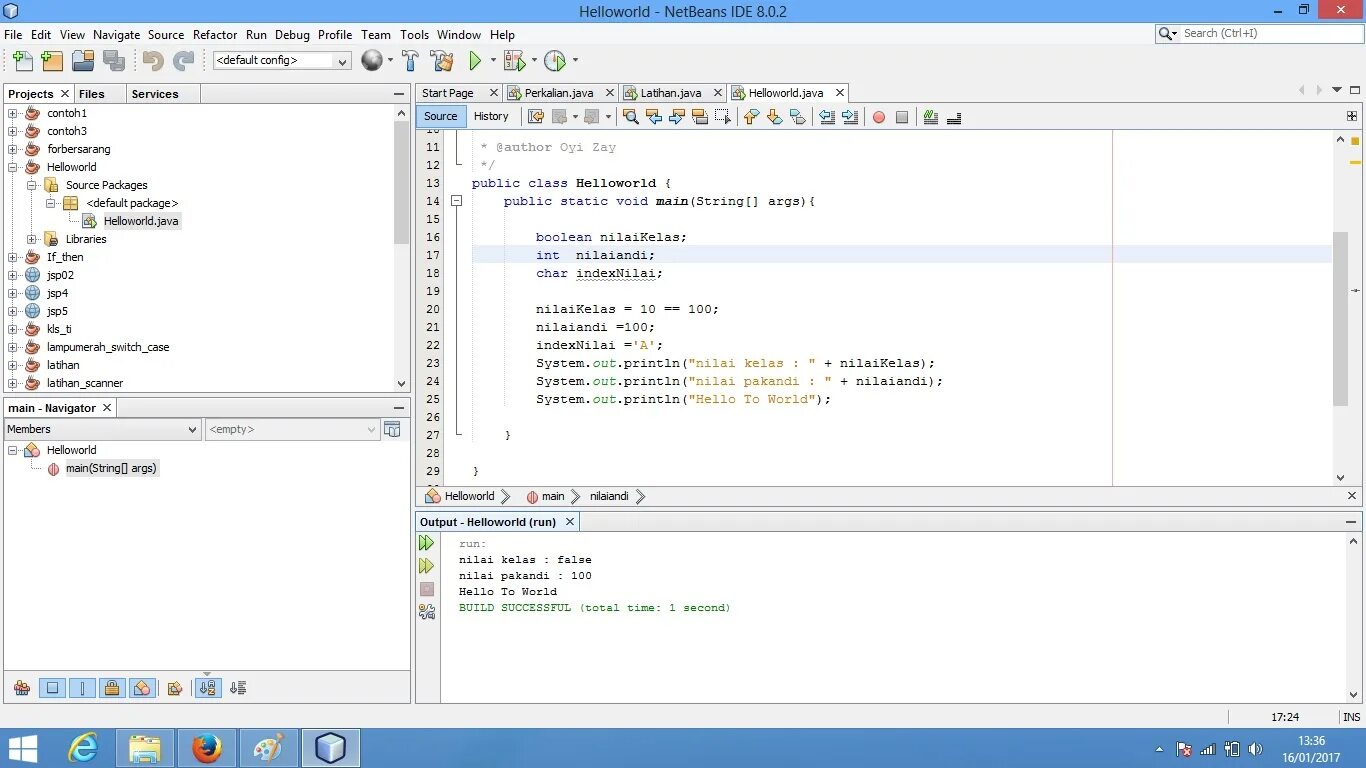Run the project with green play icon
The width and height of the screenshot is (1366, 768).
(x=475, y=61)
